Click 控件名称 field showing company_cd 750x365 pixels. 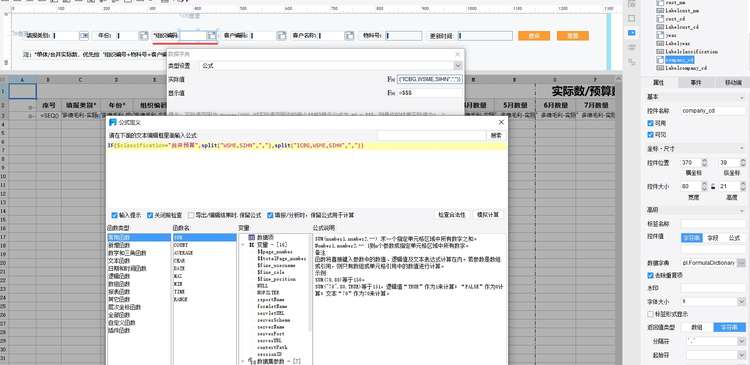pyautogui.click(x=713, y=111)
